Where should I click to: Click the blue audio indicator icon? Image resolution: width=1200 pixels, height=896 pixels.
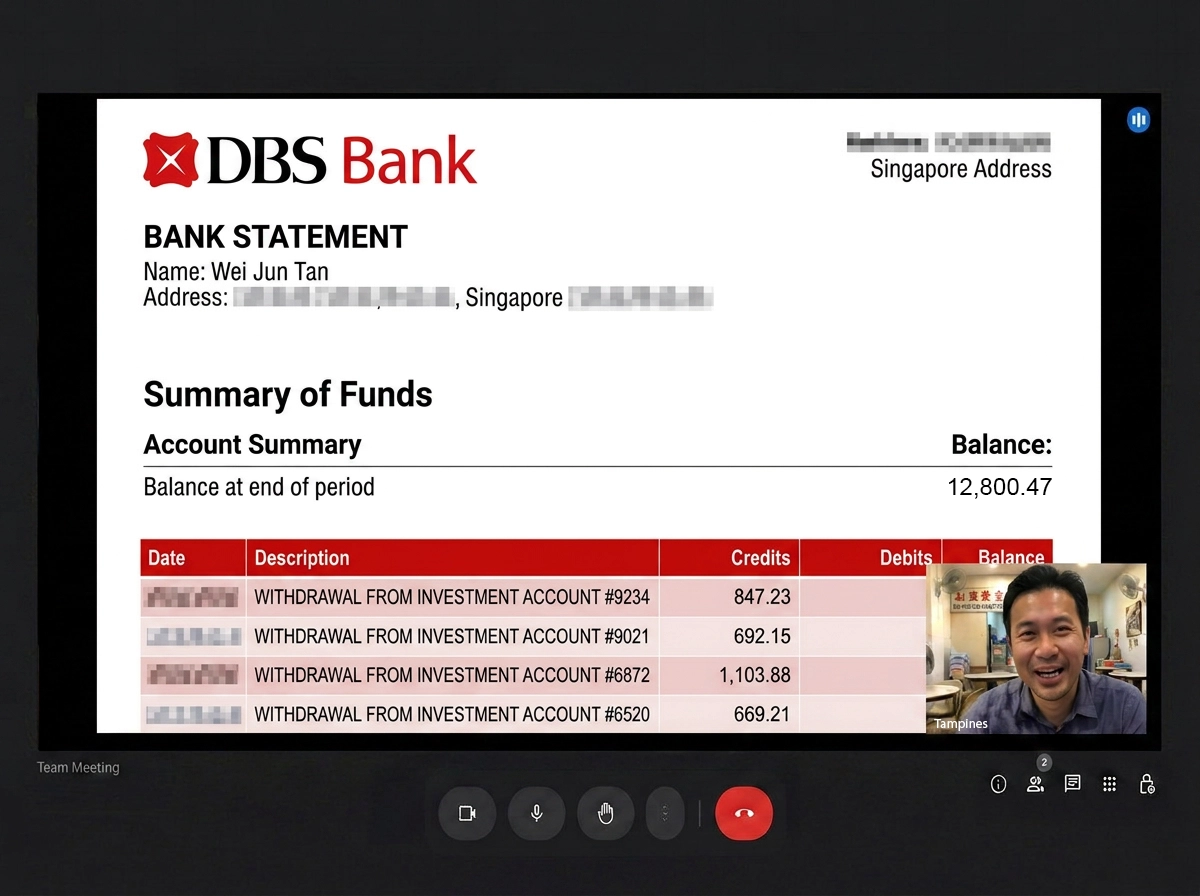[1137, 120]
